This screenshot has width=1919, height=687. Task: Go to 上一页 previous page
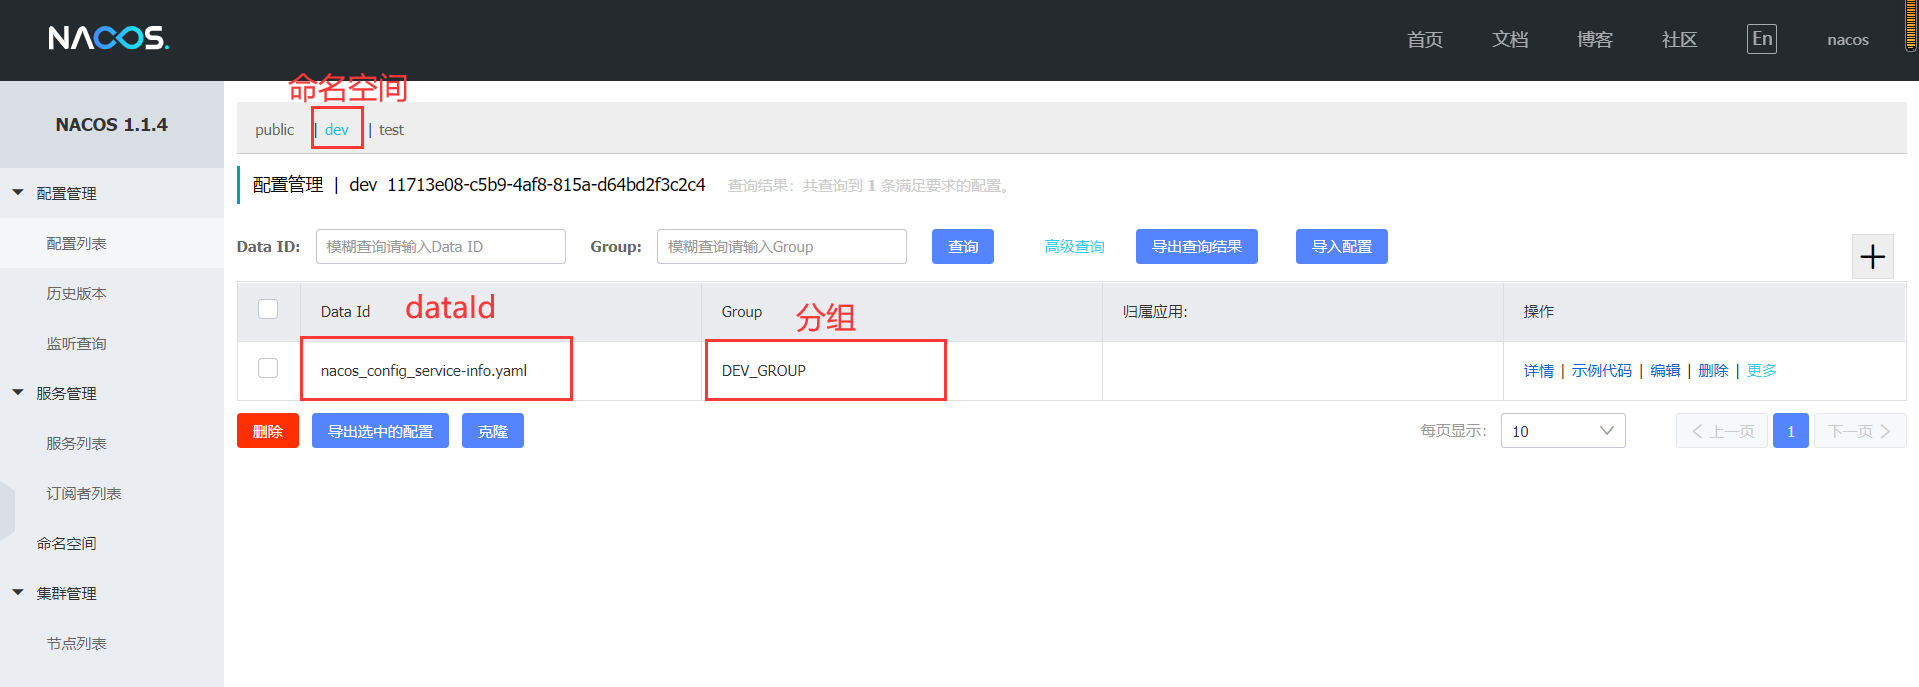tap(1722, 431)
